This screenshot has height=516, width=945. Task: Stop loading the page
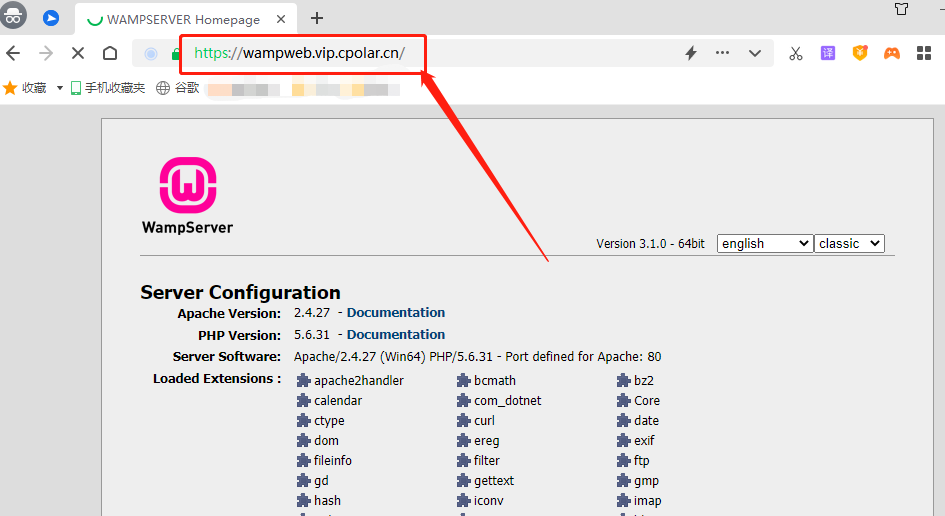coord(78,53)
